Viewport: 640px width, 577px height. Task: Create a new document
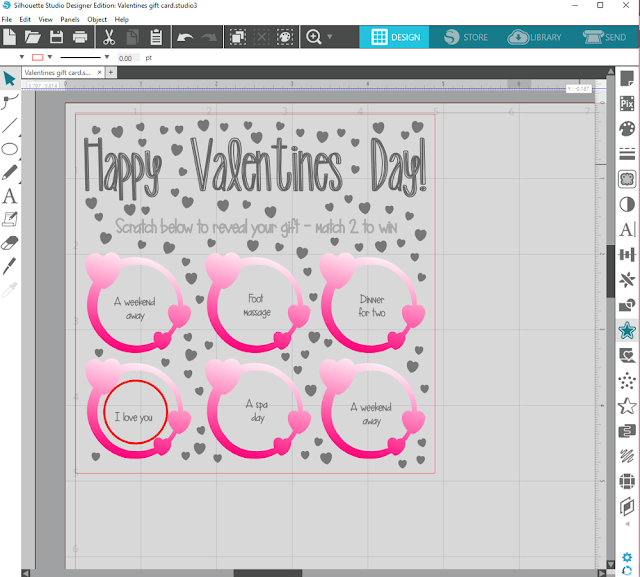(x=9, y=37)
